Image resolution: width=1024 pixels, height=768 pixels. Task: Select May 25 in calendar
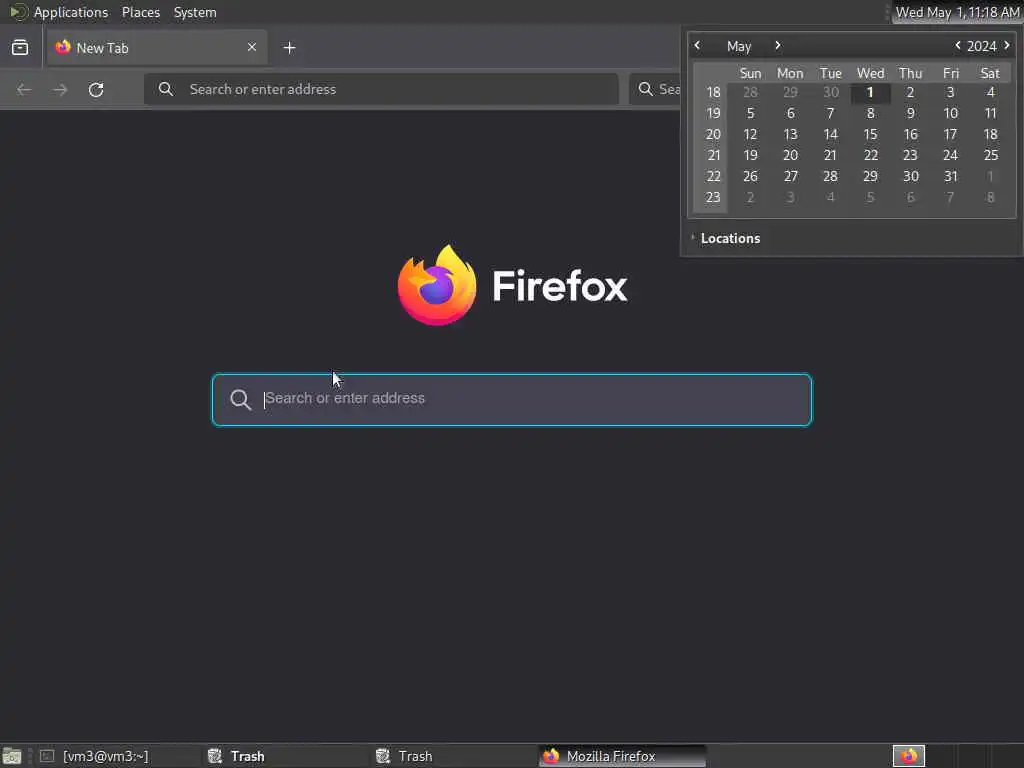click(x=991, y=155)
